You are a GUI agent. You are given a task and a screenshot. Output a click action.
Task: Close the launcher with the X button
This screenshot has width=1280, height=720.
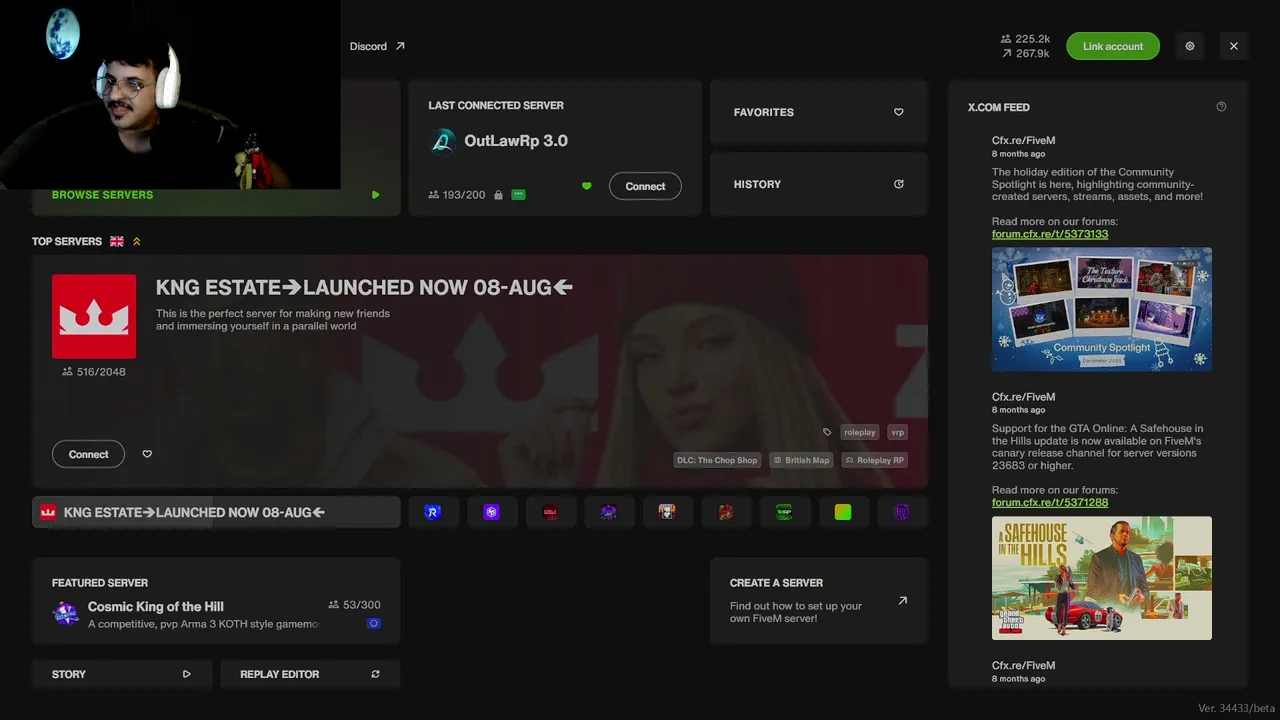click(1234, 46)
